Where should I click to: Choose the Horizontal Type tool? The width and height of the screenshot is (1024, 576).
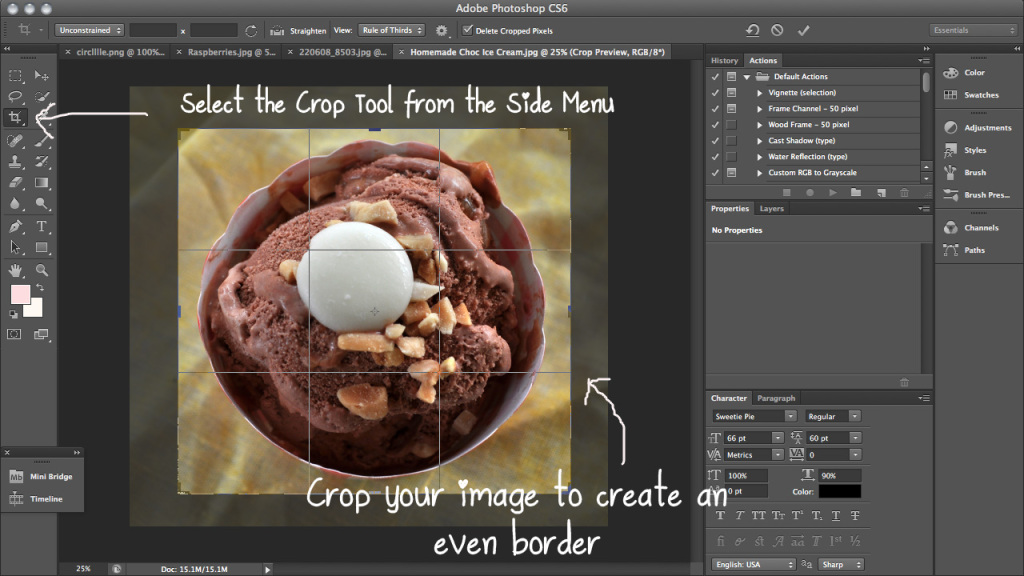pos(42,226)
